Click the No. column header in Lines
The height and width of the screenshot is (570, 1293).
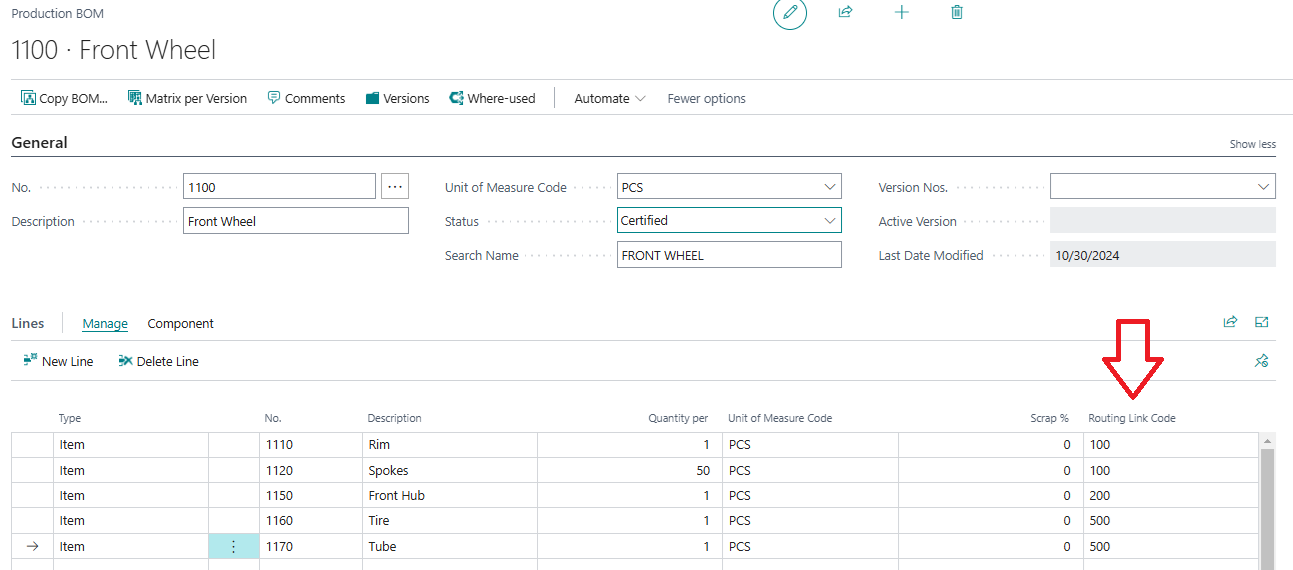(273, 418)
